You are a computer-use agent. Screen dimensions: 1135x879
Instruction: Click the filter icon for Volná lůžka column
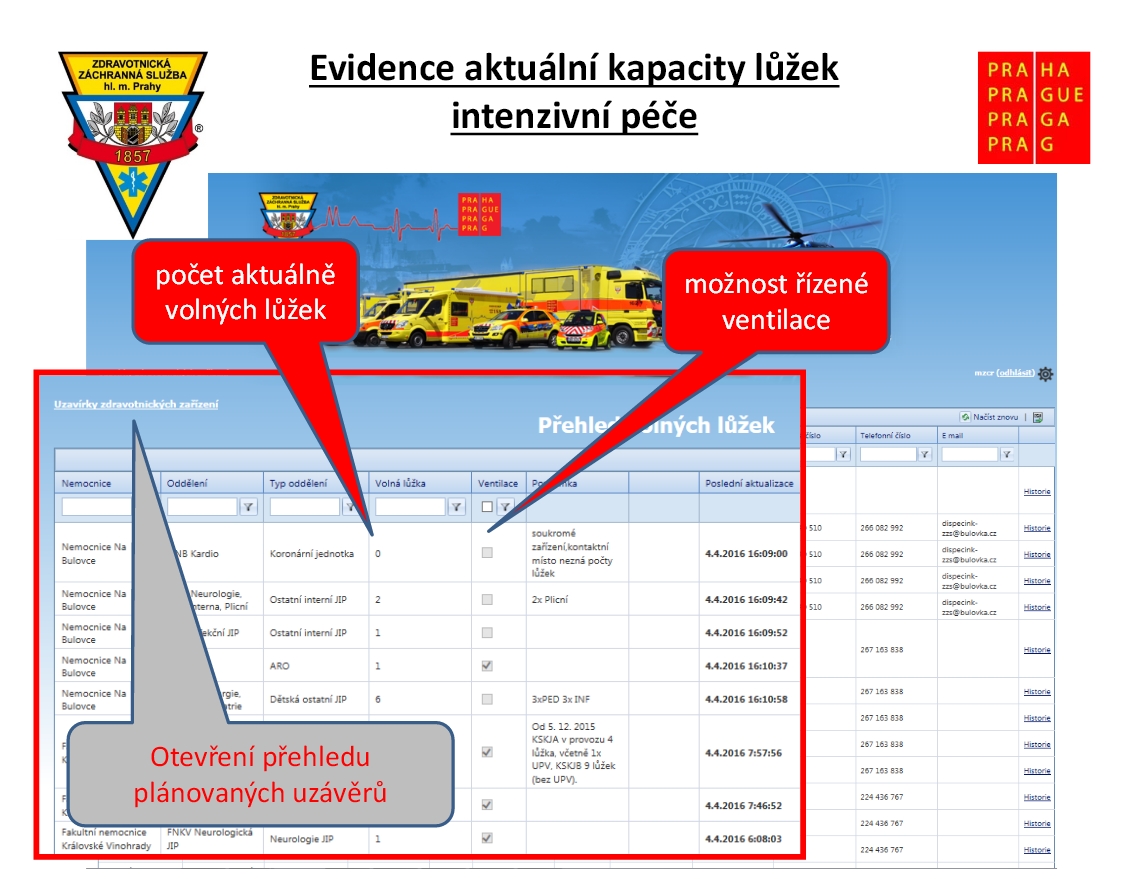[456, 507]
